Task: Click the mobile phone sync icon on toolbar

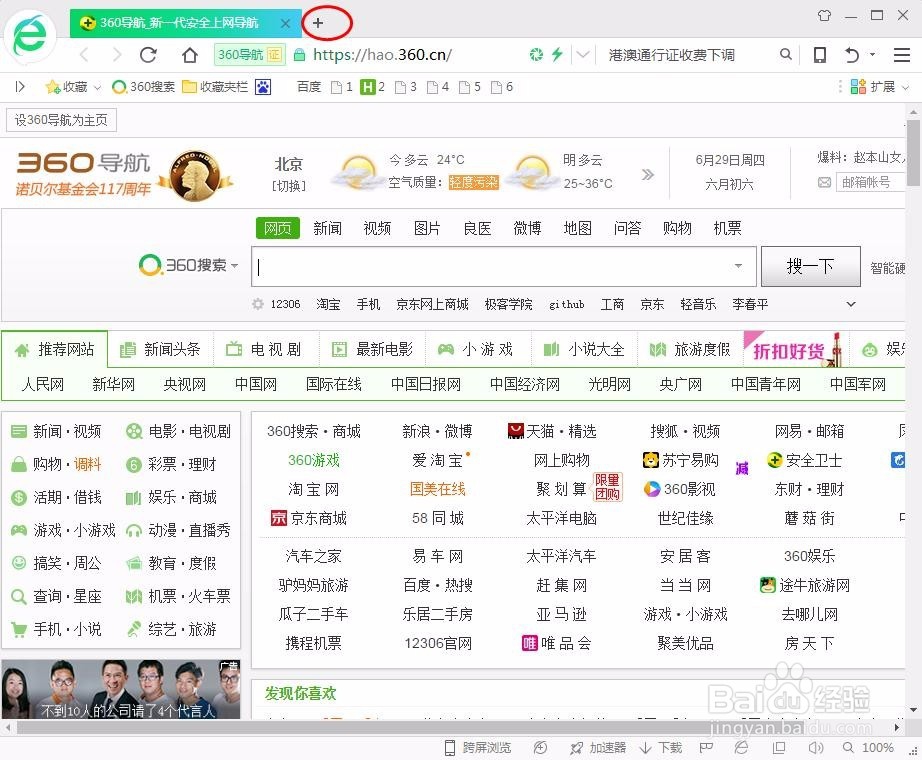Action: (820, 55)
